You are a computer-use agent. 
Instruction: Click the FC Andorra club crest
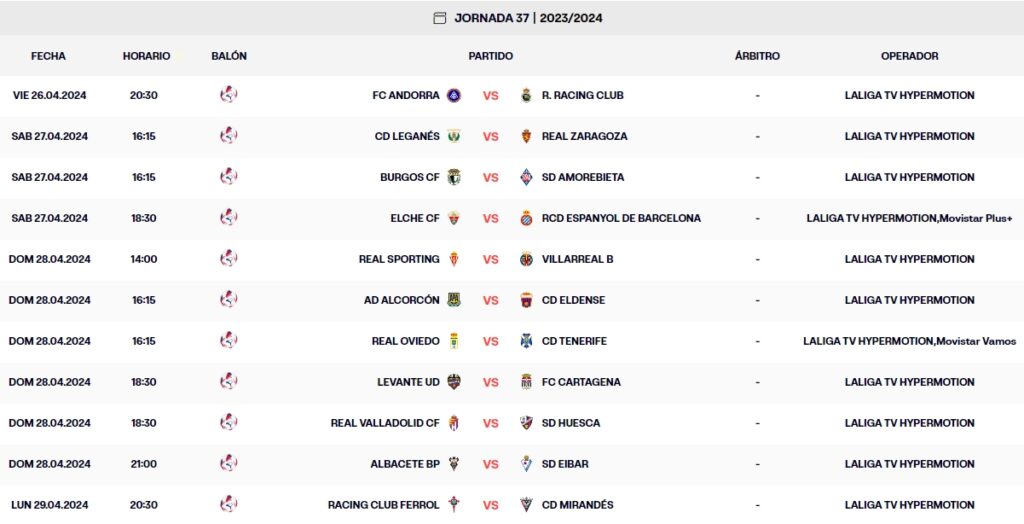[454, 96]
